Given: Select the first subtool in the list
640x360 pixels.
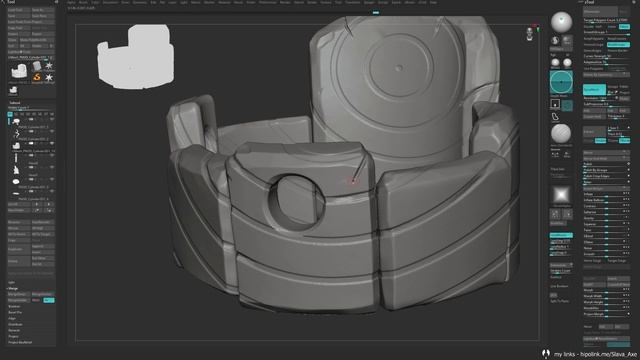Looking at the screenshot, I should click(31, 122).
